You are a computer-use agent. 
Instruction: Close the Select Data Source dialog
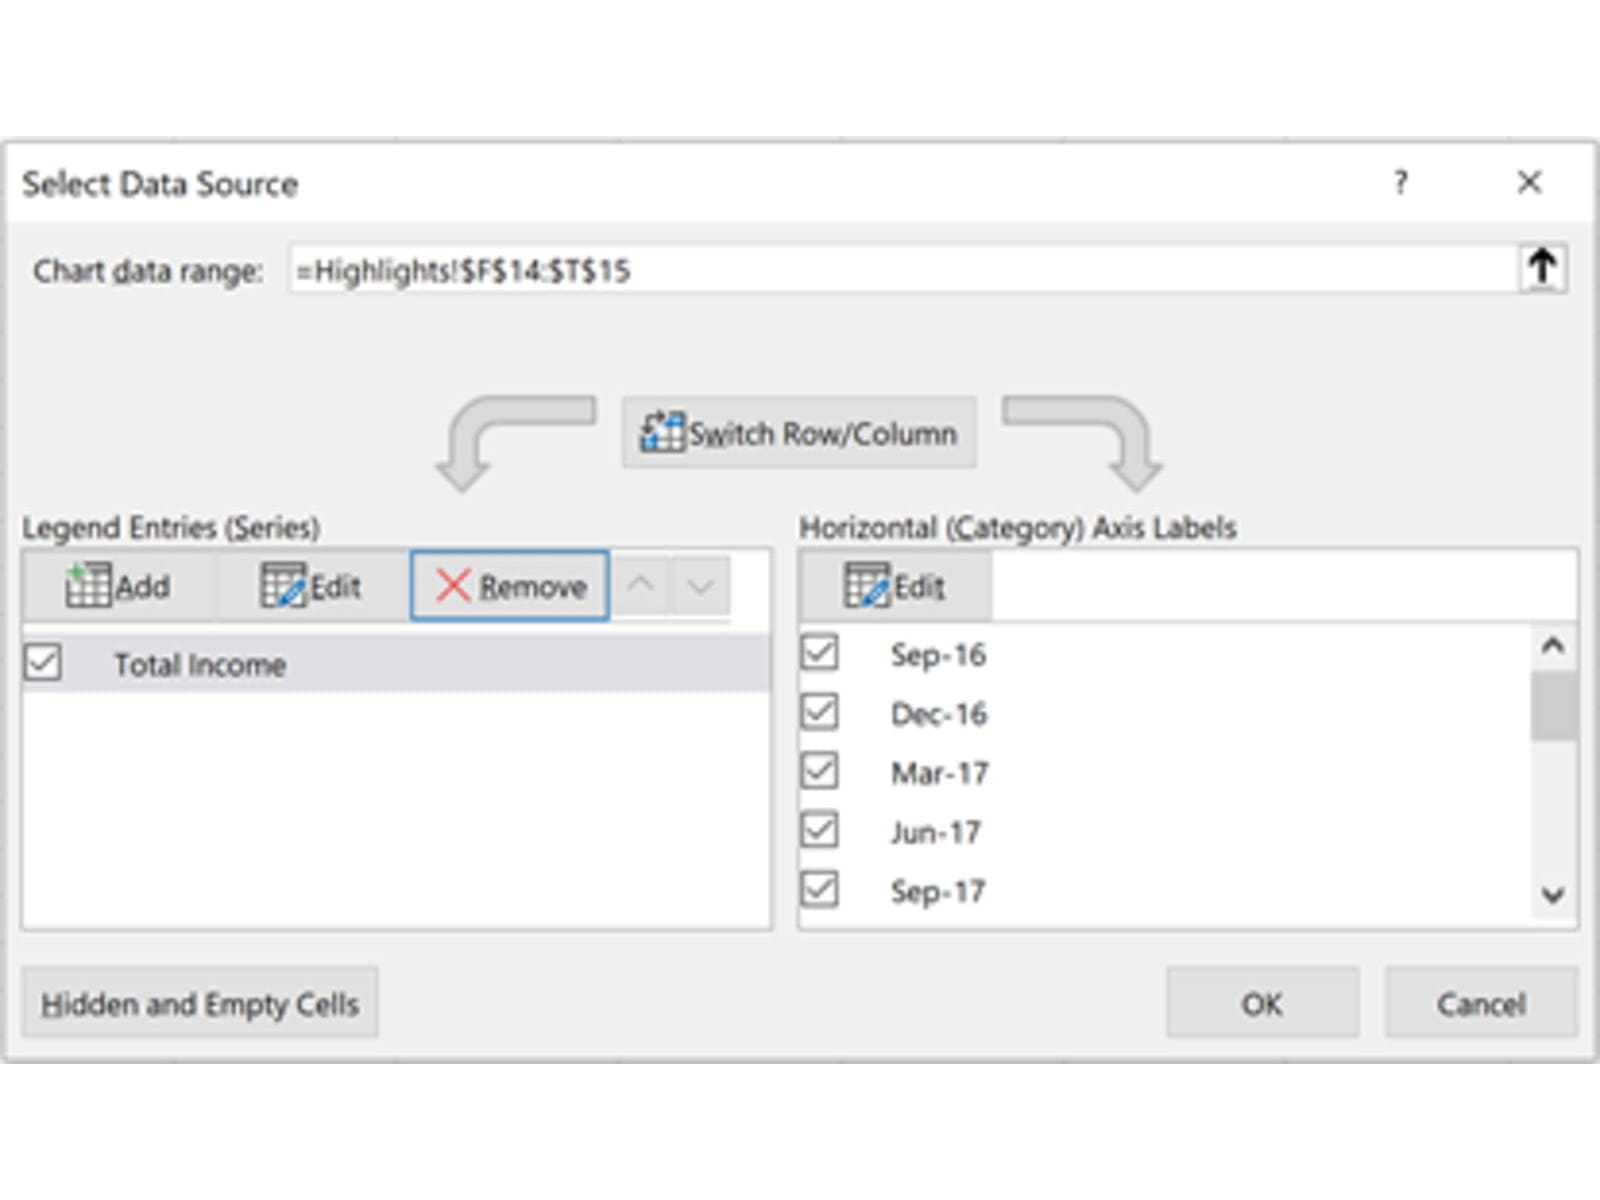(x=1529, y=183)
